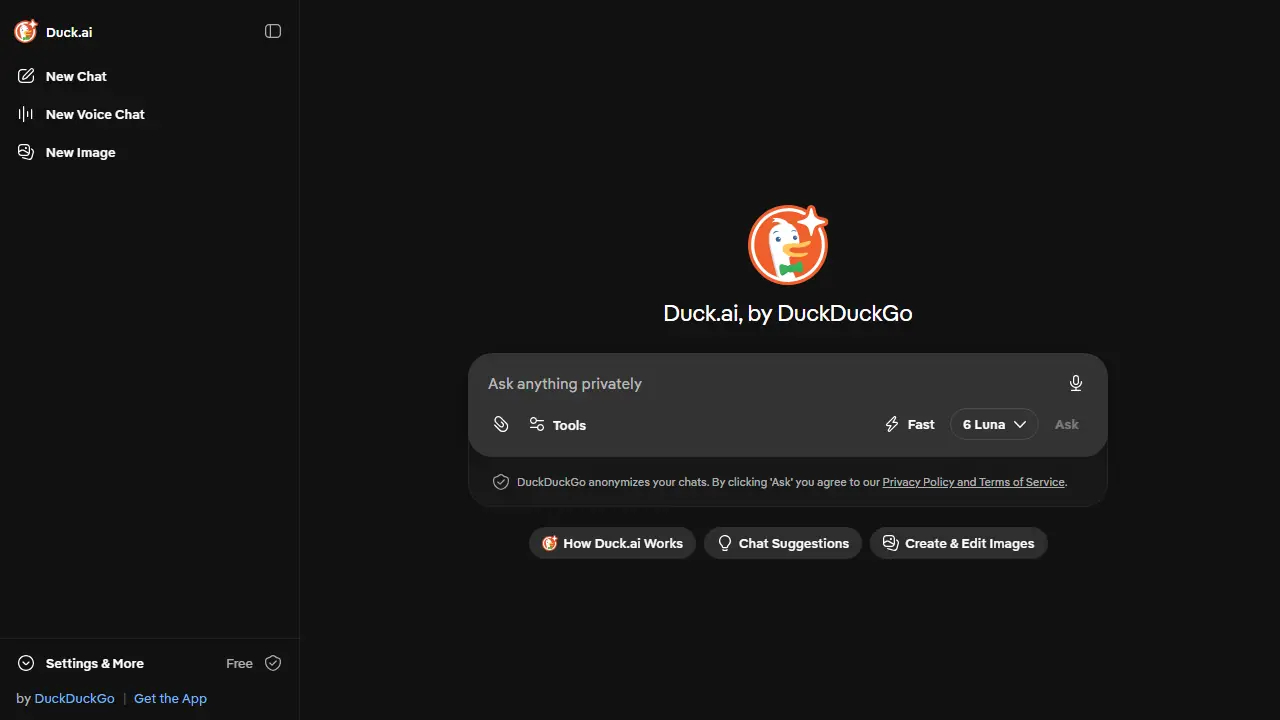The width and height of the screenshot is (1280, 720).
Task: Click the New Image icon in sidebar
Action: coord(26,152)
